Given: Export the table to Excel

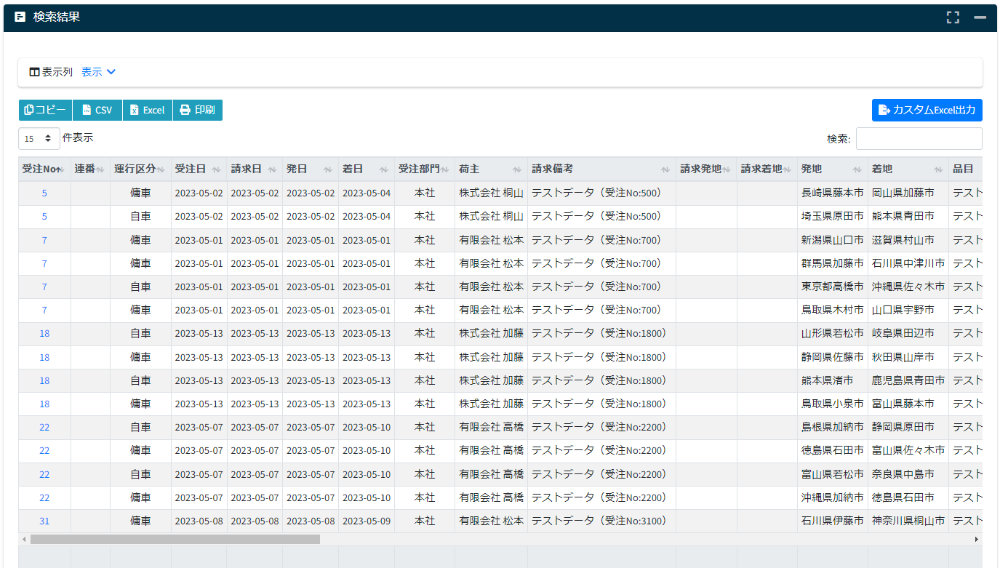Looking at the screenshot, I should tap(147, 110).
